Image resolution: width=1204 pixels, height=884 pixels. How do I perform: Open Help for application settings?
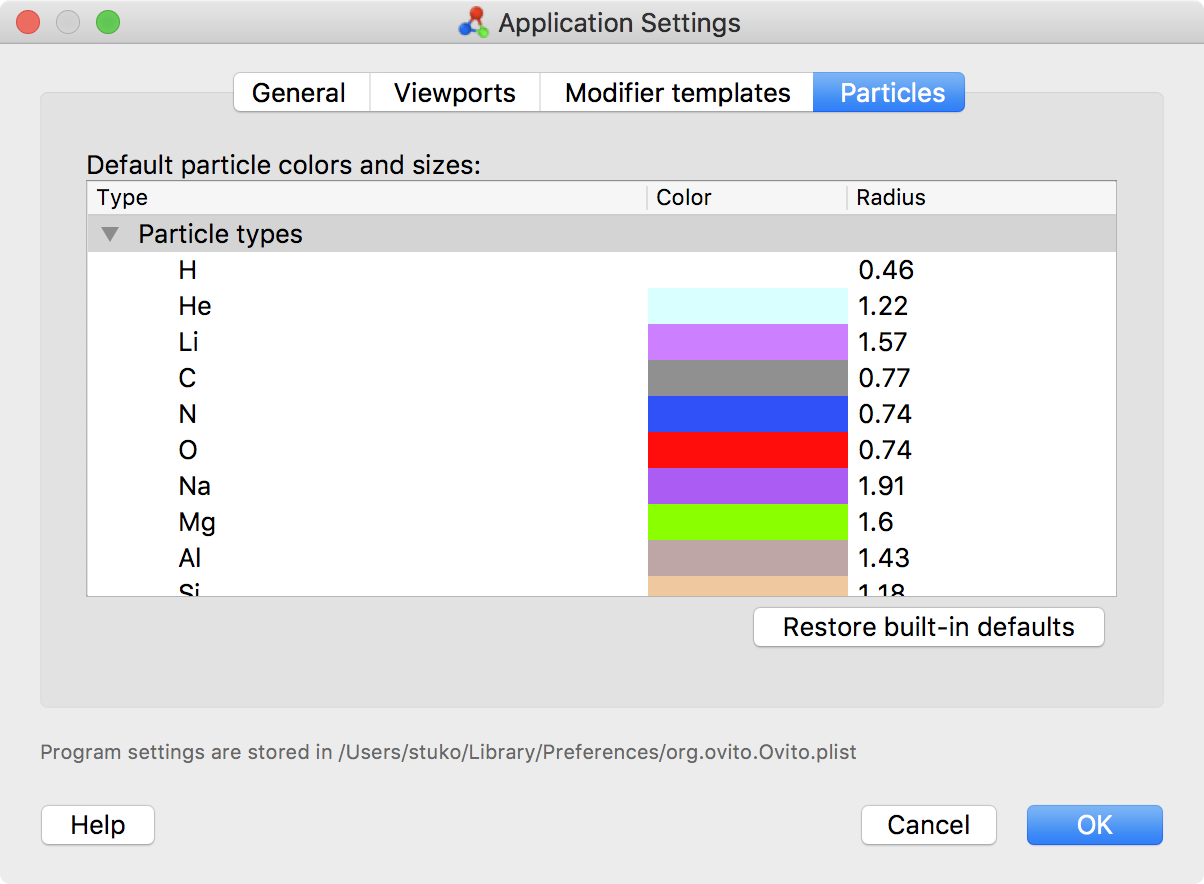pos(98,825)
